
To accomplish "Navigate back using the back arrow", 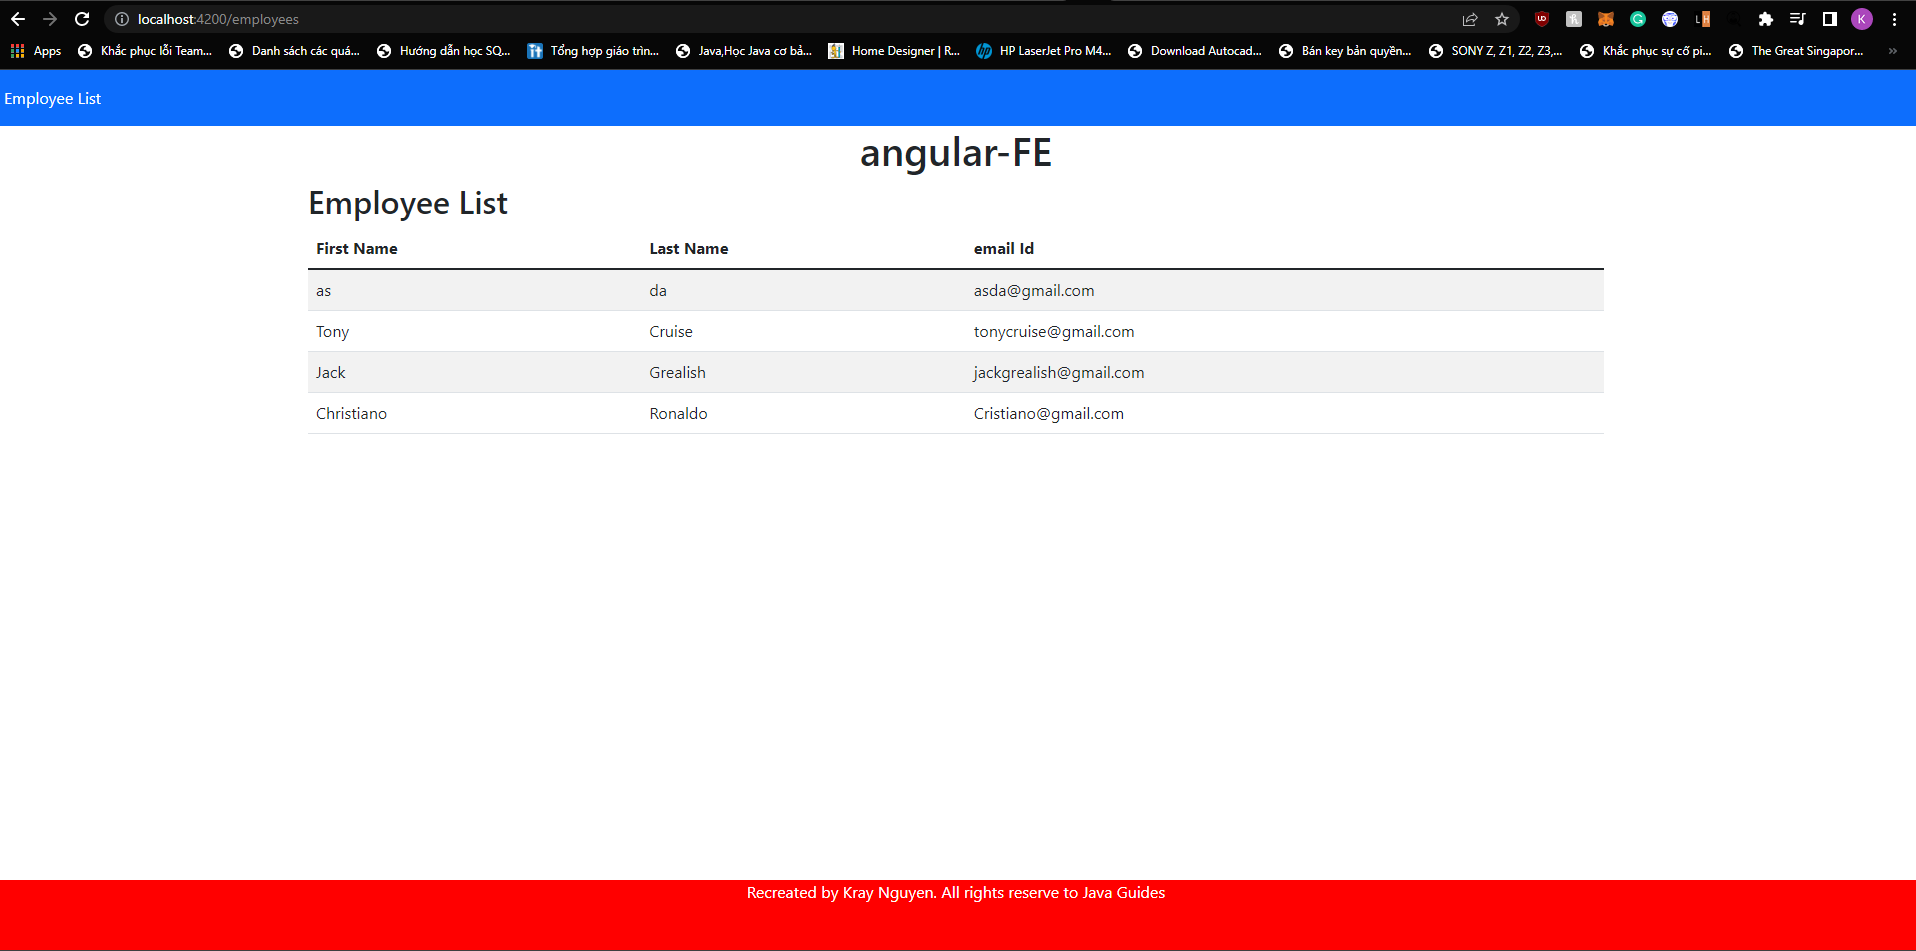I will pyautogui.click(x=18, y=19).
